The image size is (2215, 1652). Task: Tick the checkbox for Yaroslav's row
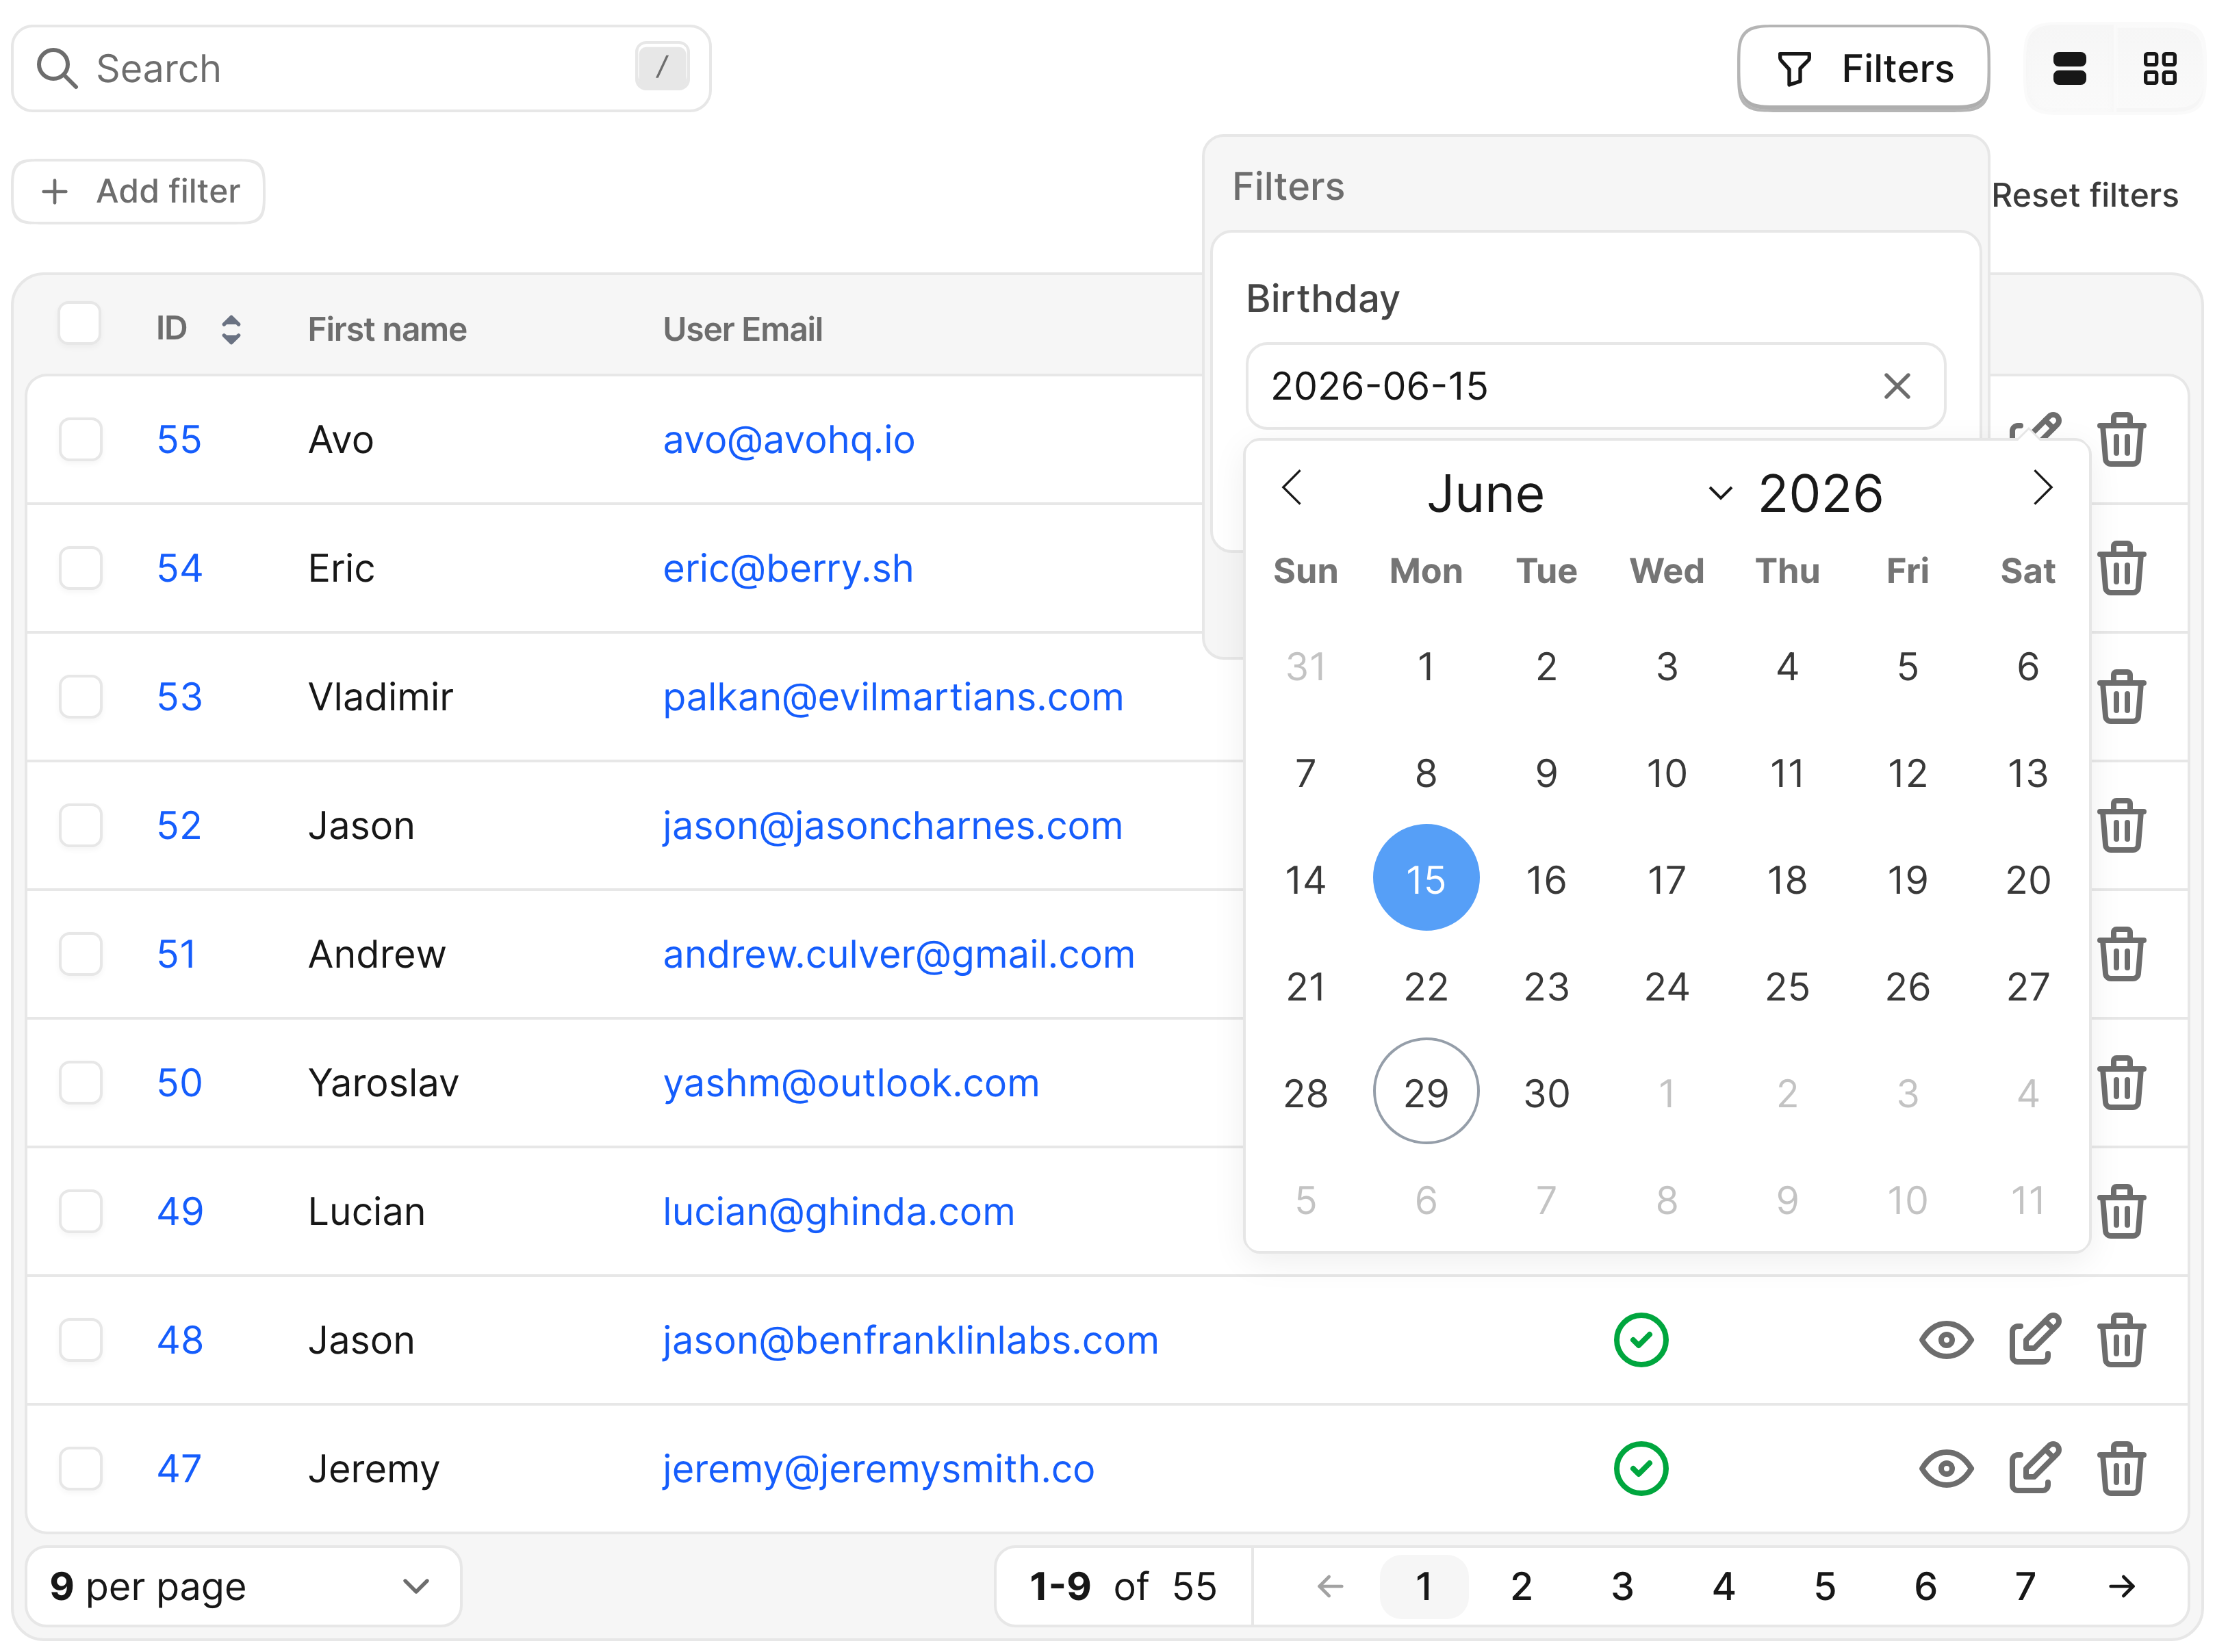[80, 1083]
